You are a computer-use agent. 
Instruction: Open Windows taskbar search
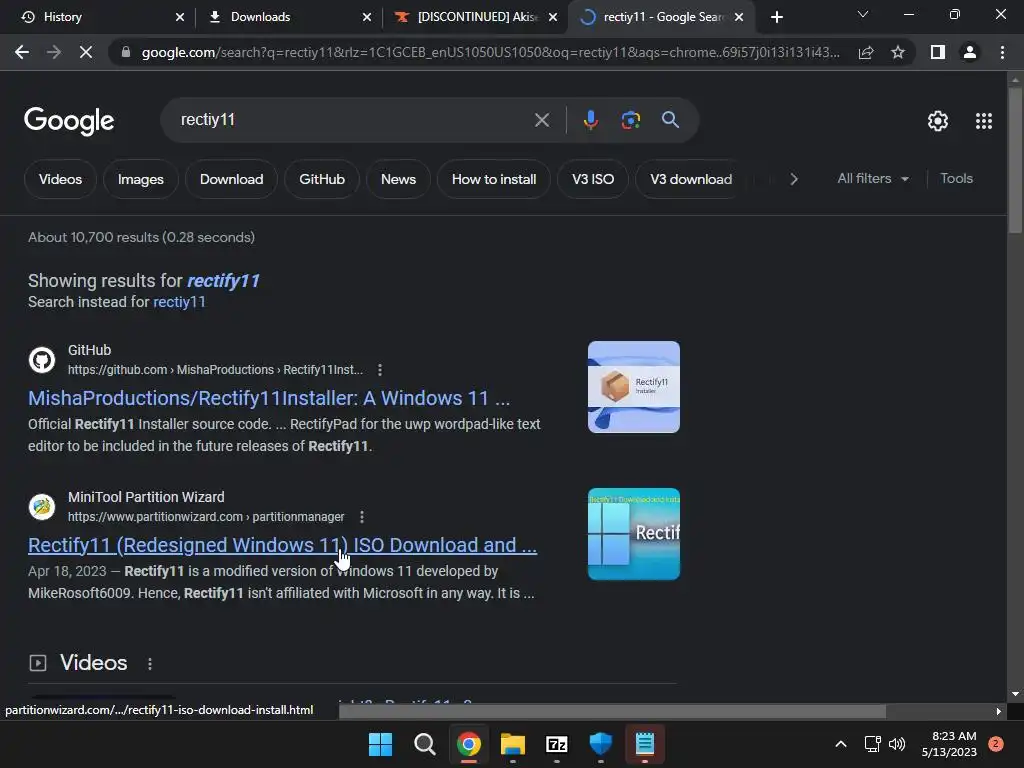[424, 744]
